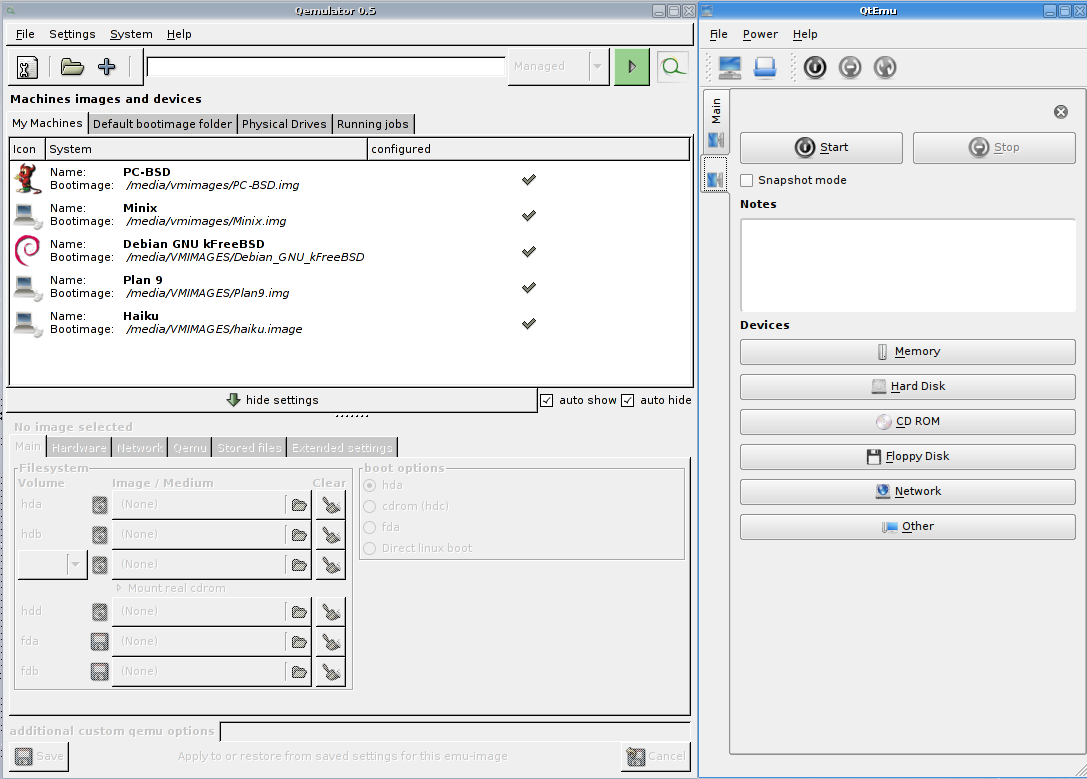Click the new machine monitor icon in QtEmu toolbar
The width and height of the screenshot is (1087, 779).
tap(730, 67)
